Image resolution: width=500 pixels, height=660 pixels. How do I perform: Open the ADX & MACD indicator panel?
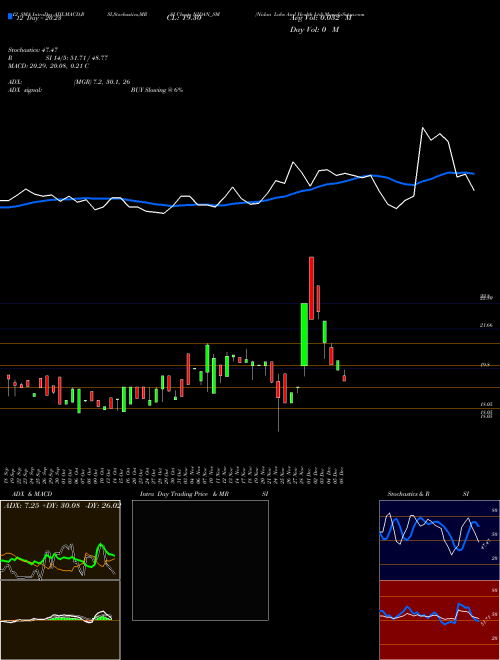(60, 540)
